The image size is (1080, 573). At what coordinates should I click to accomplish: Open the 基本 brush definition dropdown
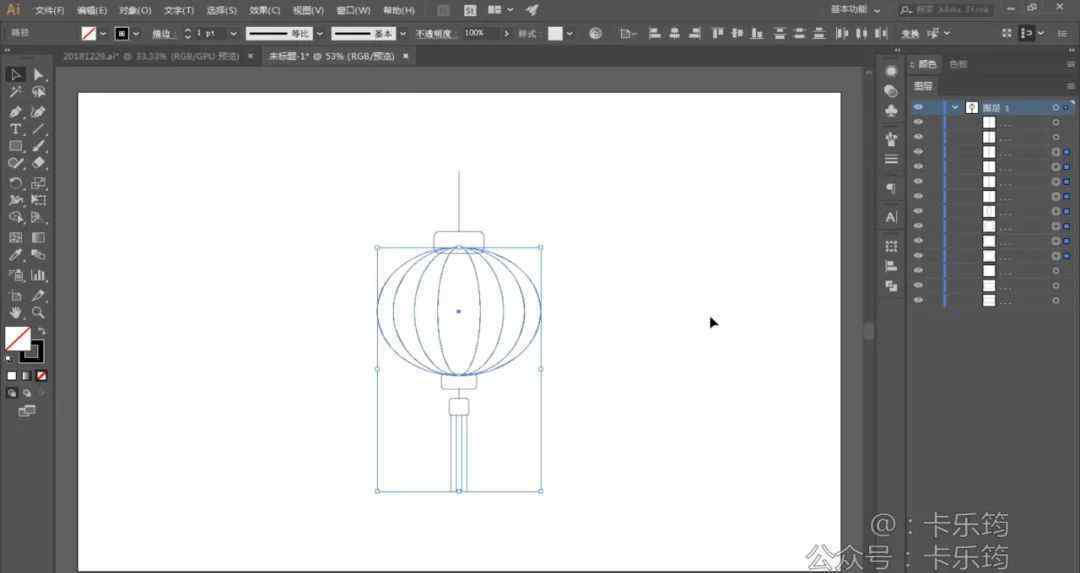(403, 34)
